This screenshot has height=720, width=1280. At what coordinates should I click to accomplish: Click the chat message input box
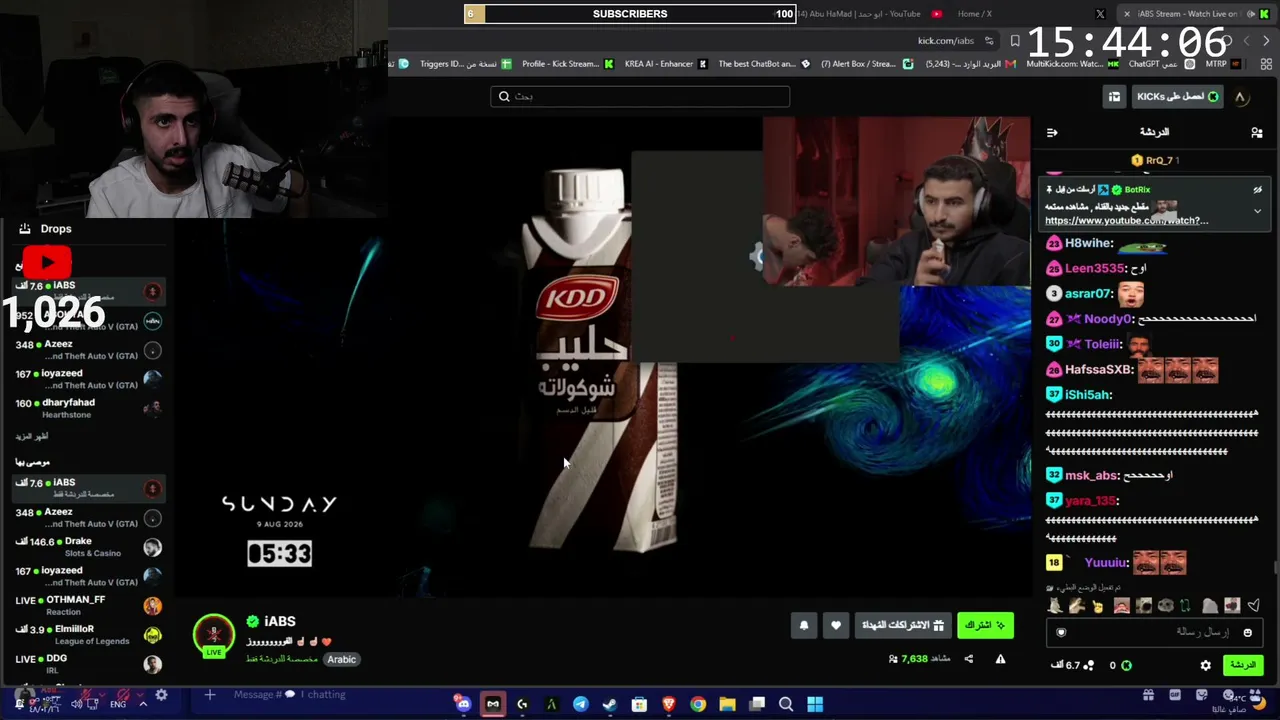[1154, 632]
